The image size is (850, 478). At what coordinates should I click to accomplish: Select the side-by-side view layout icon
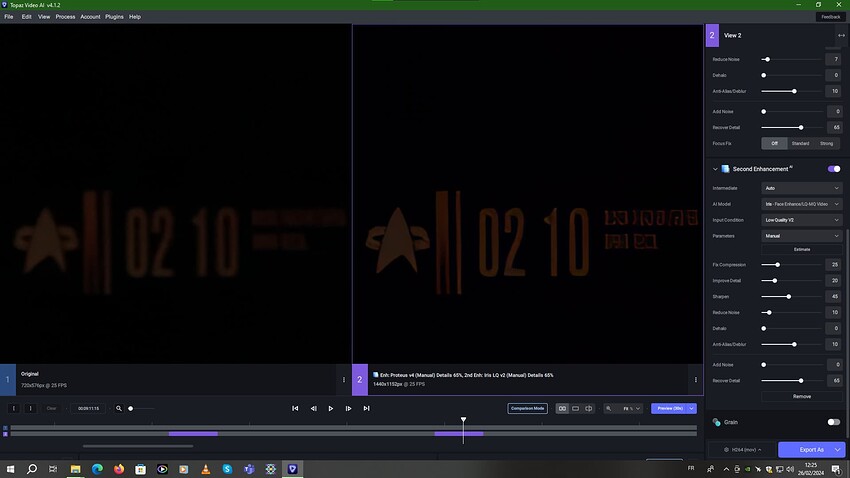[562, 408]
